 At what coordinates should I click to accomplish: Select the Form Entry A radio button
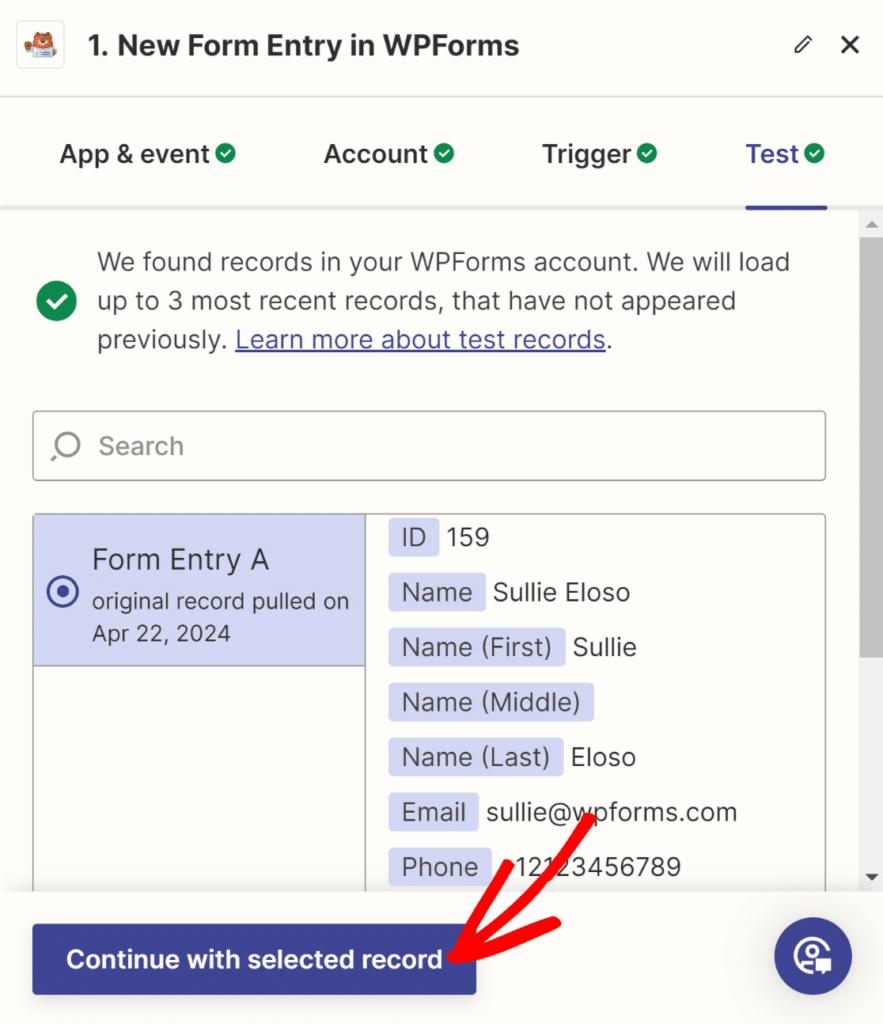click(x=62, y=592)
